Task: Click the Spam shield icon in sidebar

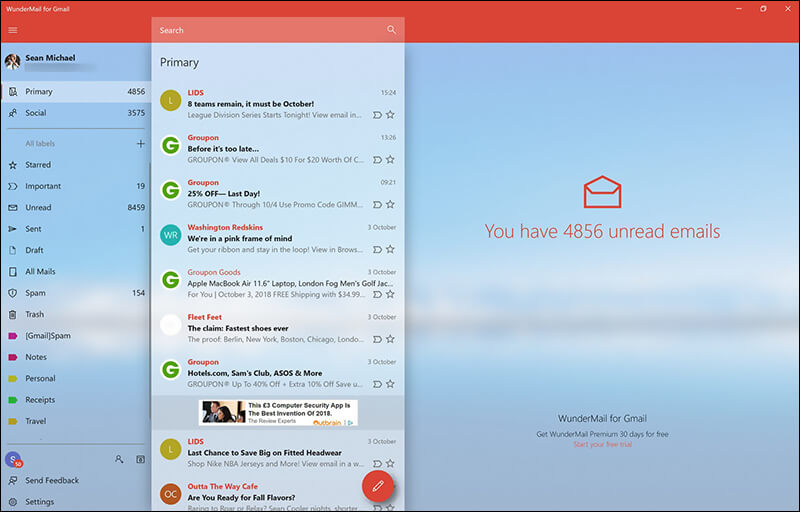Action: [13, 293]
